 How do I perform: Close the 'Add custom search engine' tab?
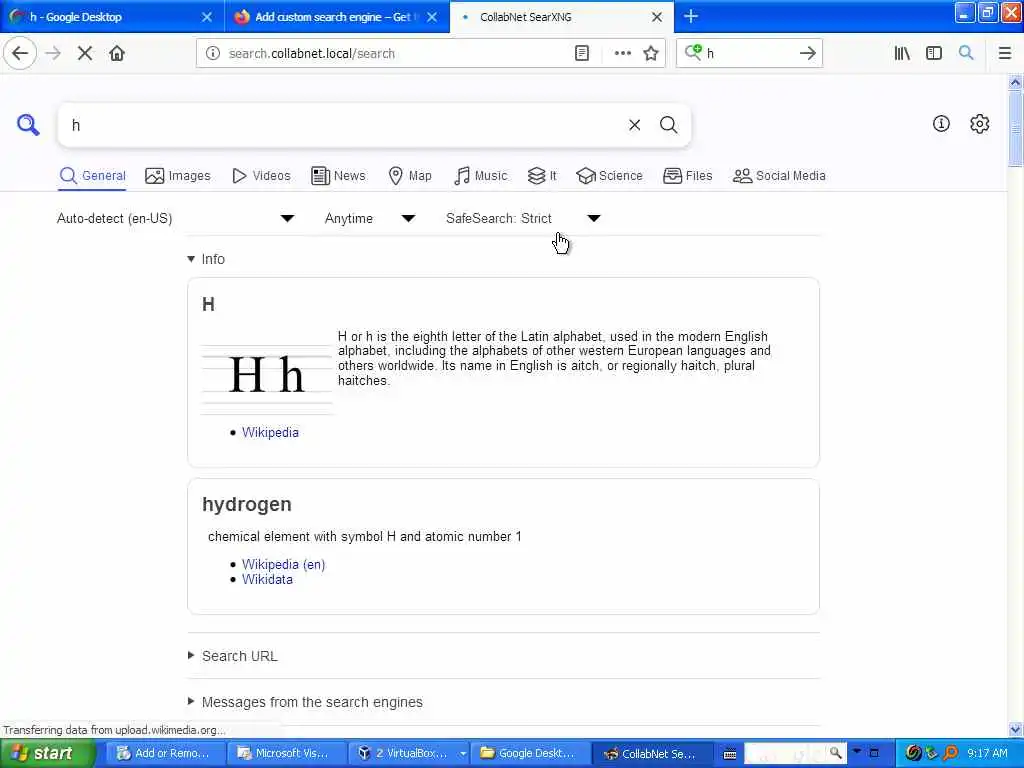[432, 17]
